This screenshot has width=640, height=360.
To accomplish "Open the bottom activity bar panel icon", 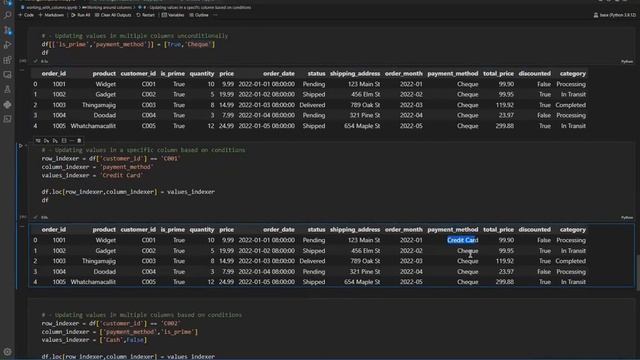I will point(7,119).
